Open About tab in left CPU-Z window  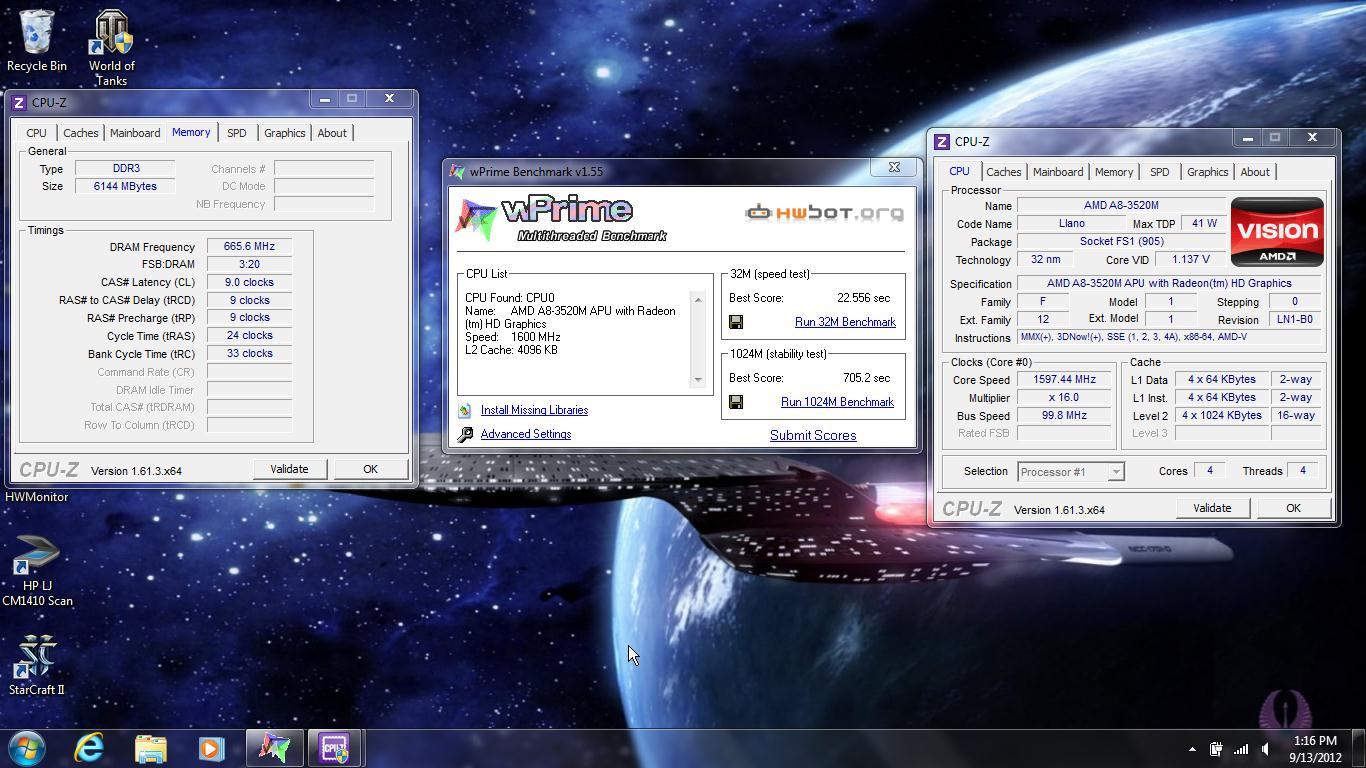point(332,133)
